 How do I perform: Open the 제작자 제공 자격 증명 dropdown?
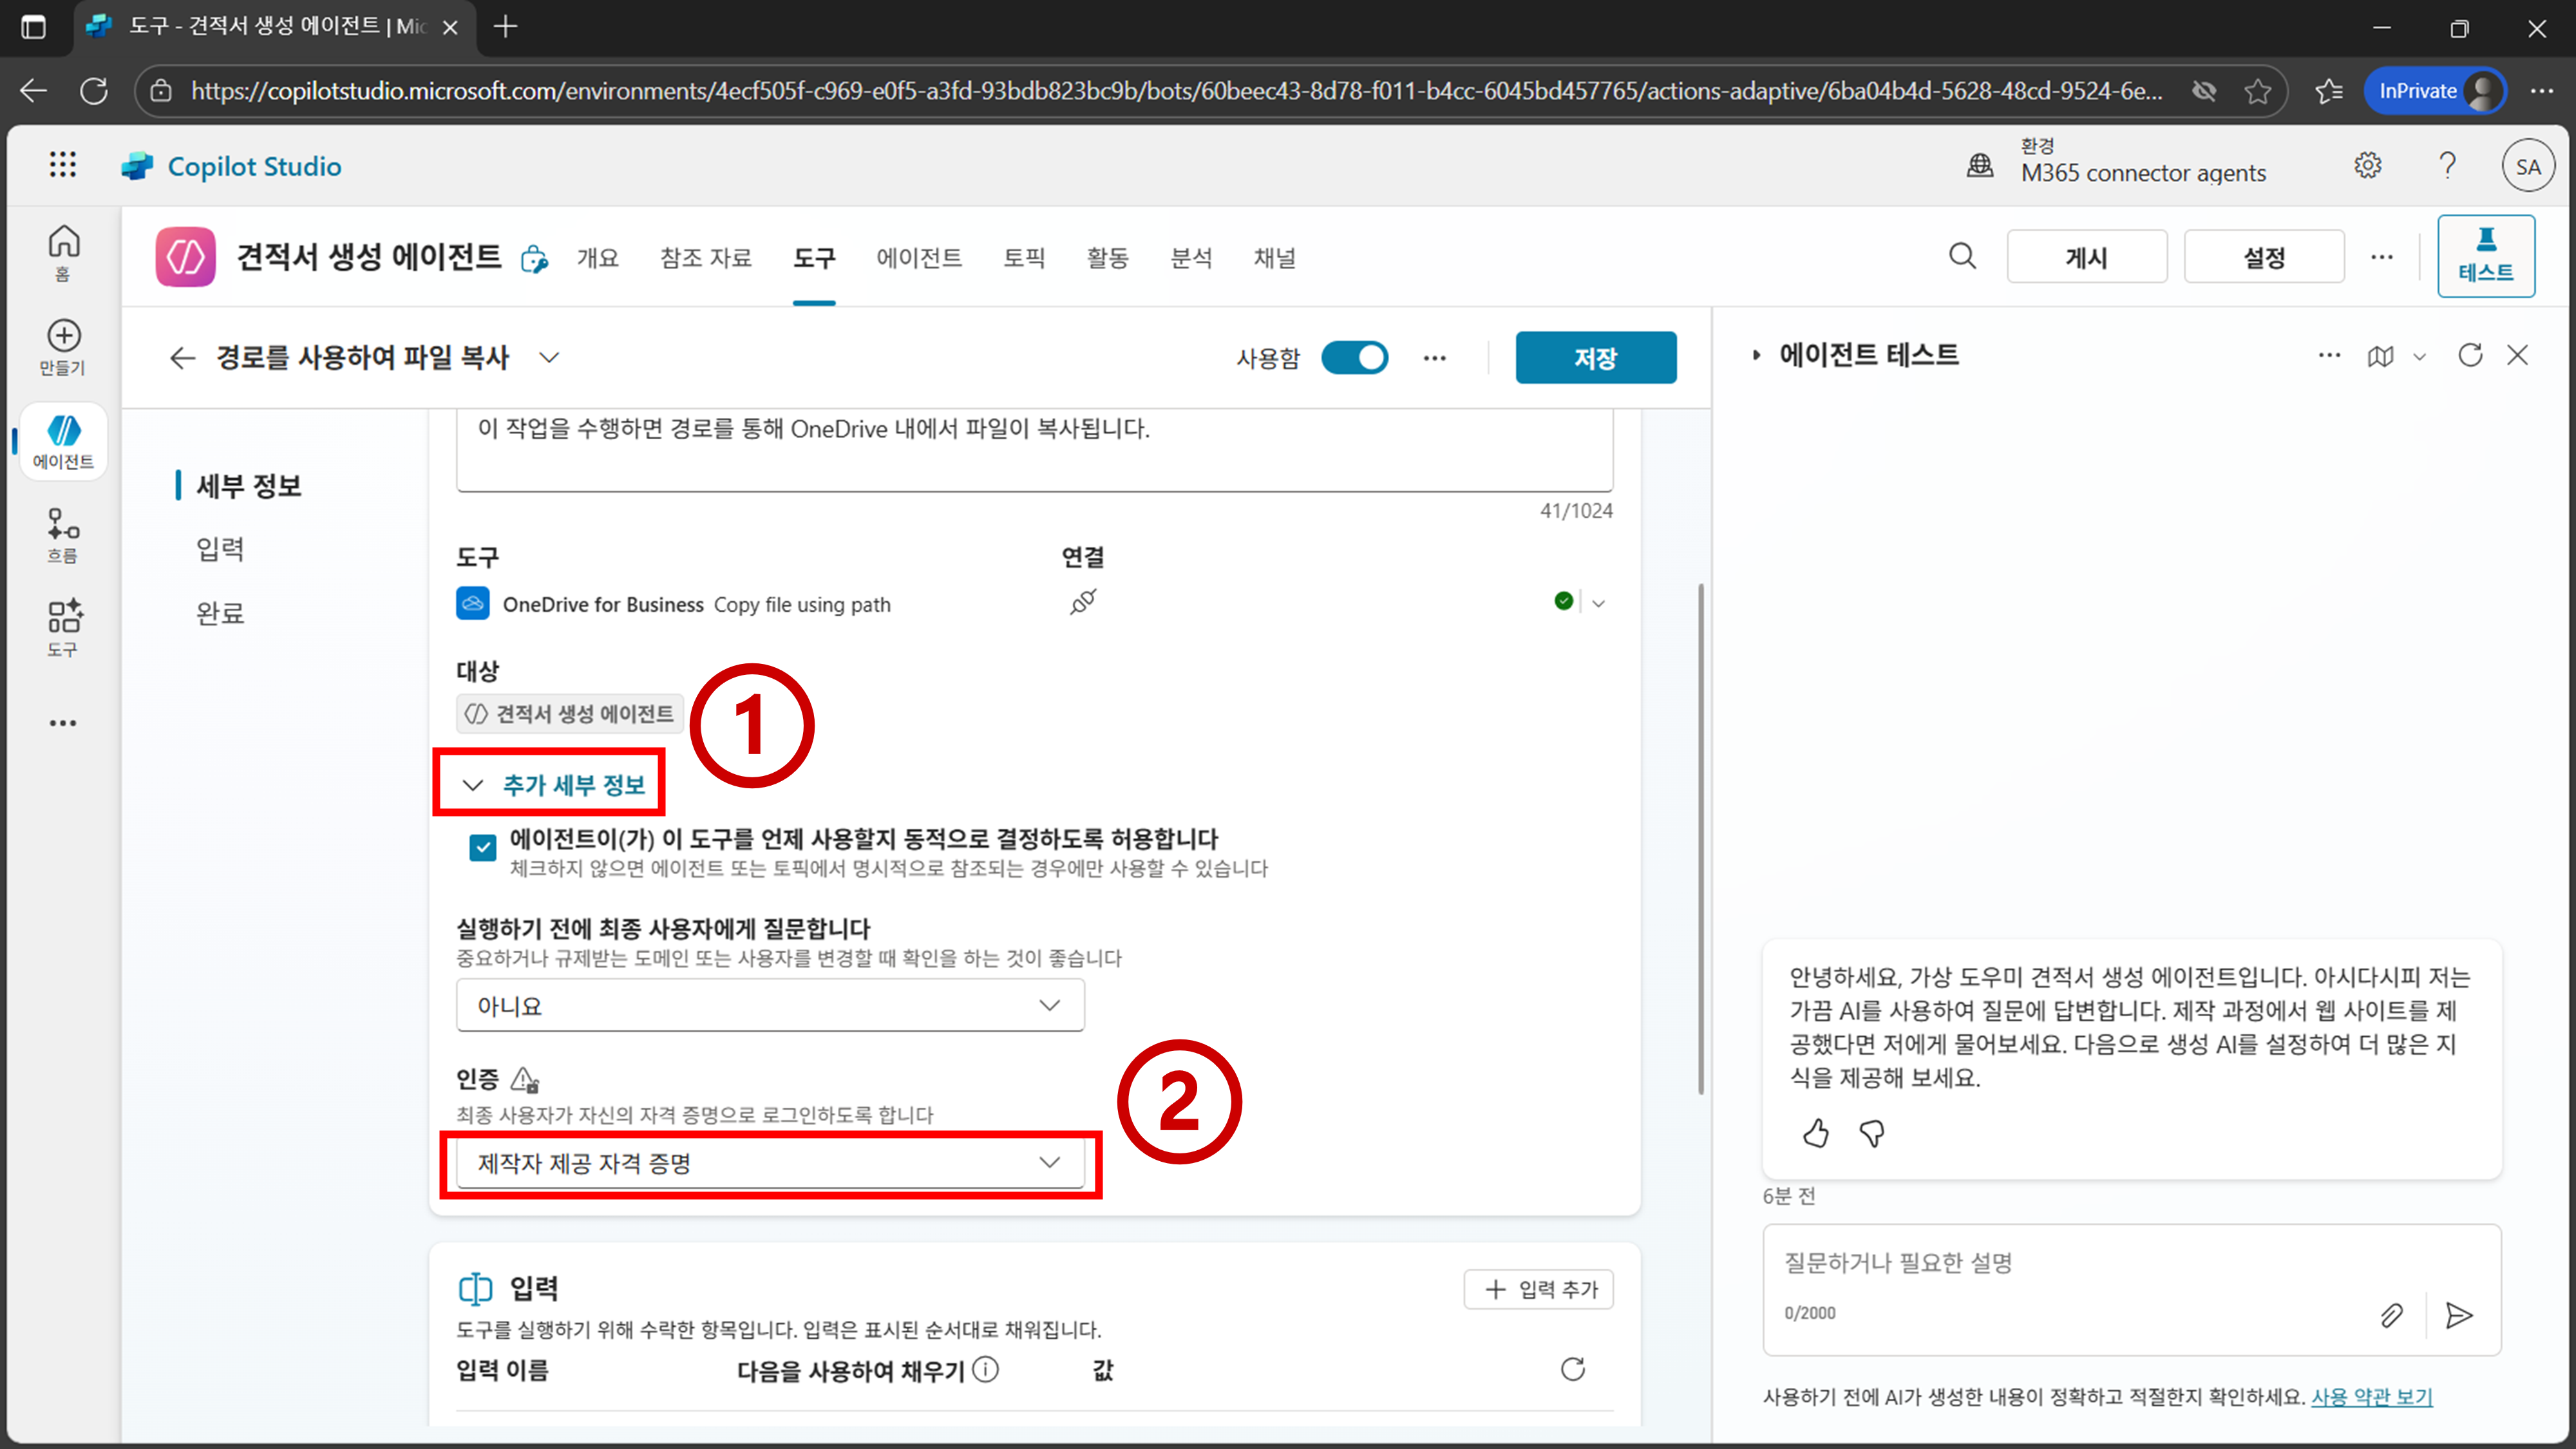pyautogui.click(x=770, y=1162)
